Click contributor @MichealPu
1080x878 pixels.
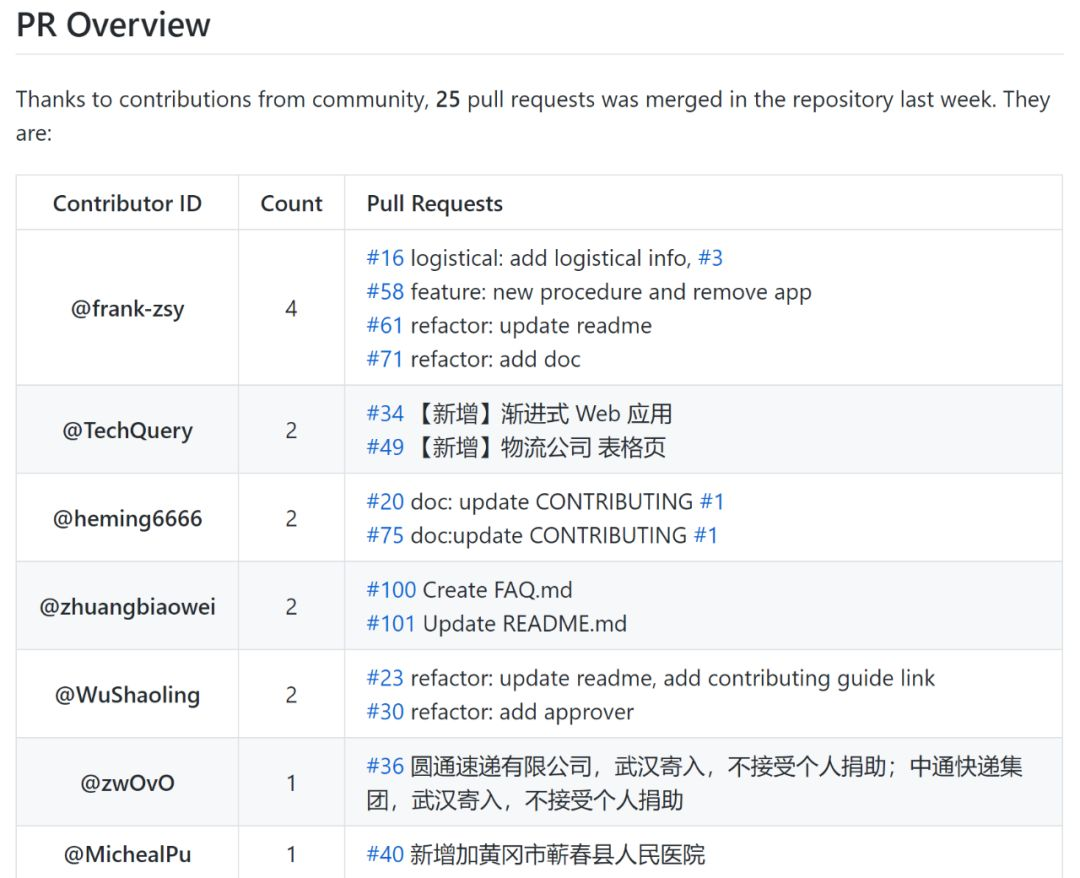(127, 855)
